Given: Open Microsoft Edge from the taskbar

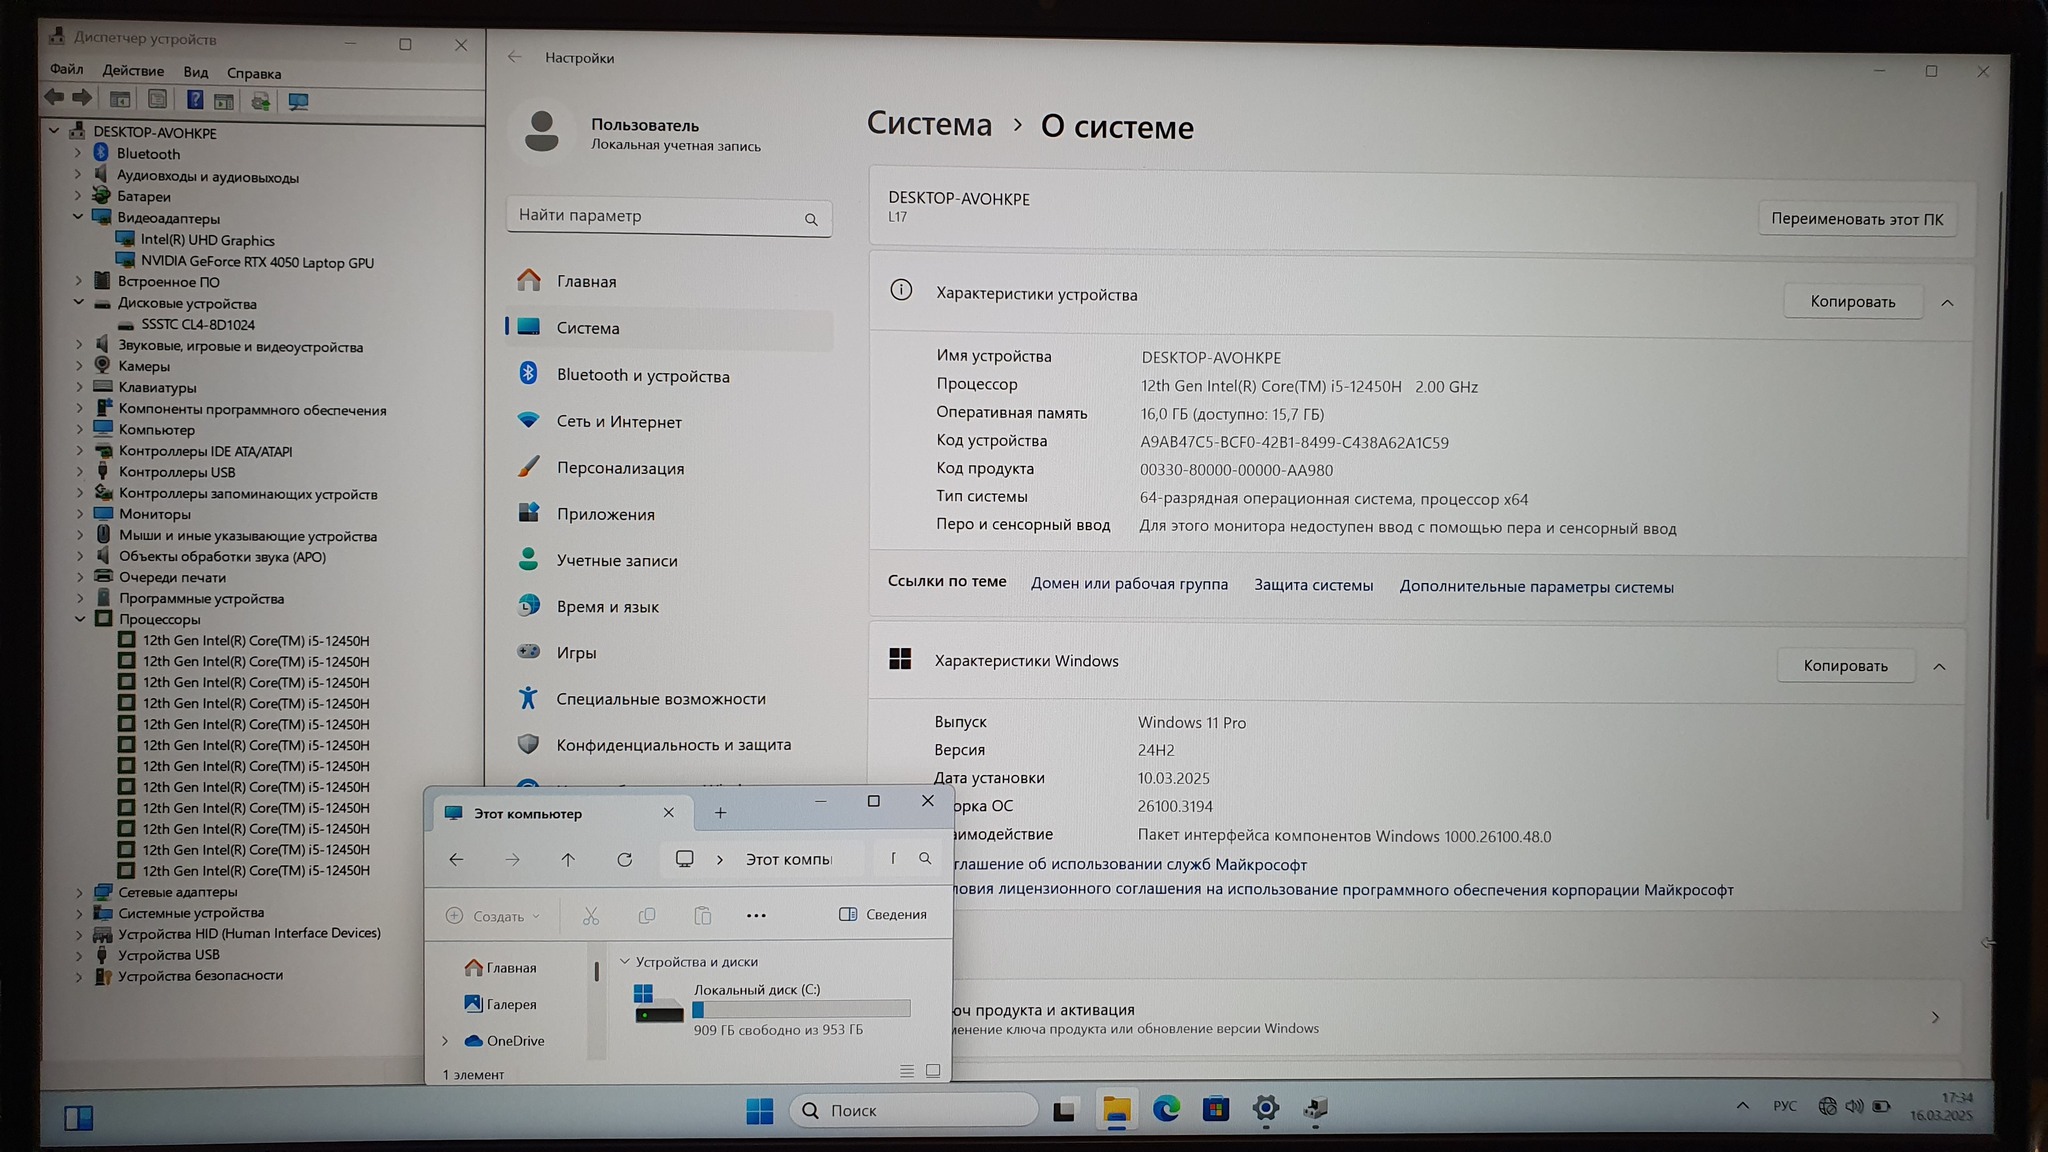Looking at the screenshot, I should point(1166,1109).
